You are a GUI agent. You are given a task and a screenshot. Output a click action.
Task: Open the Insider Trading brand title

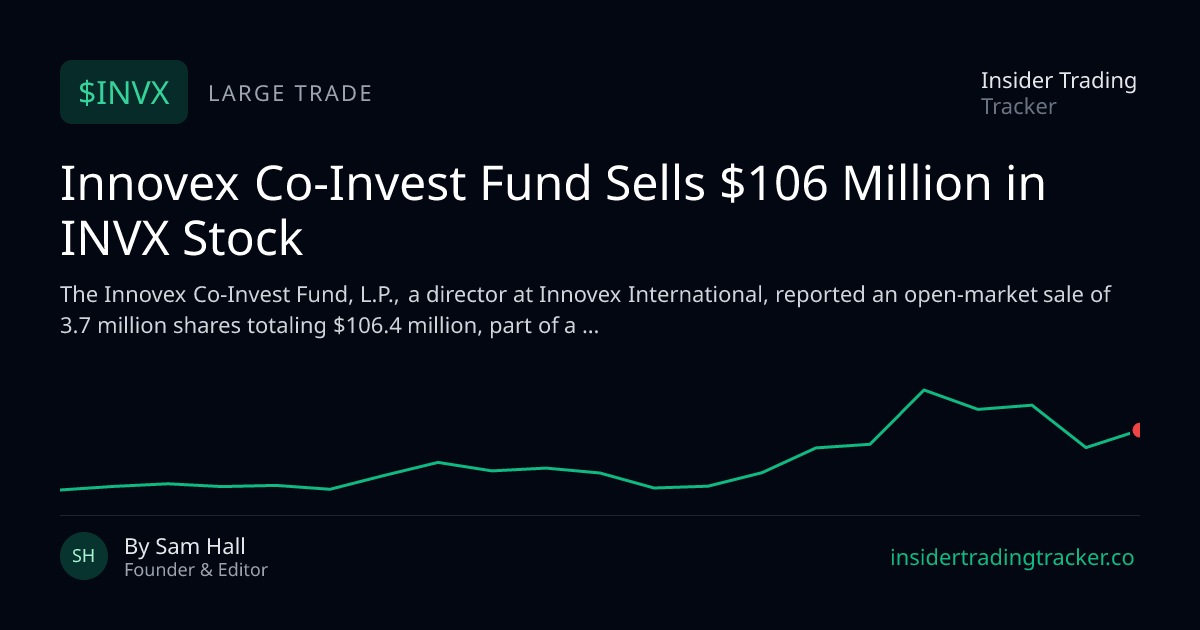[x=1059, y=81]
